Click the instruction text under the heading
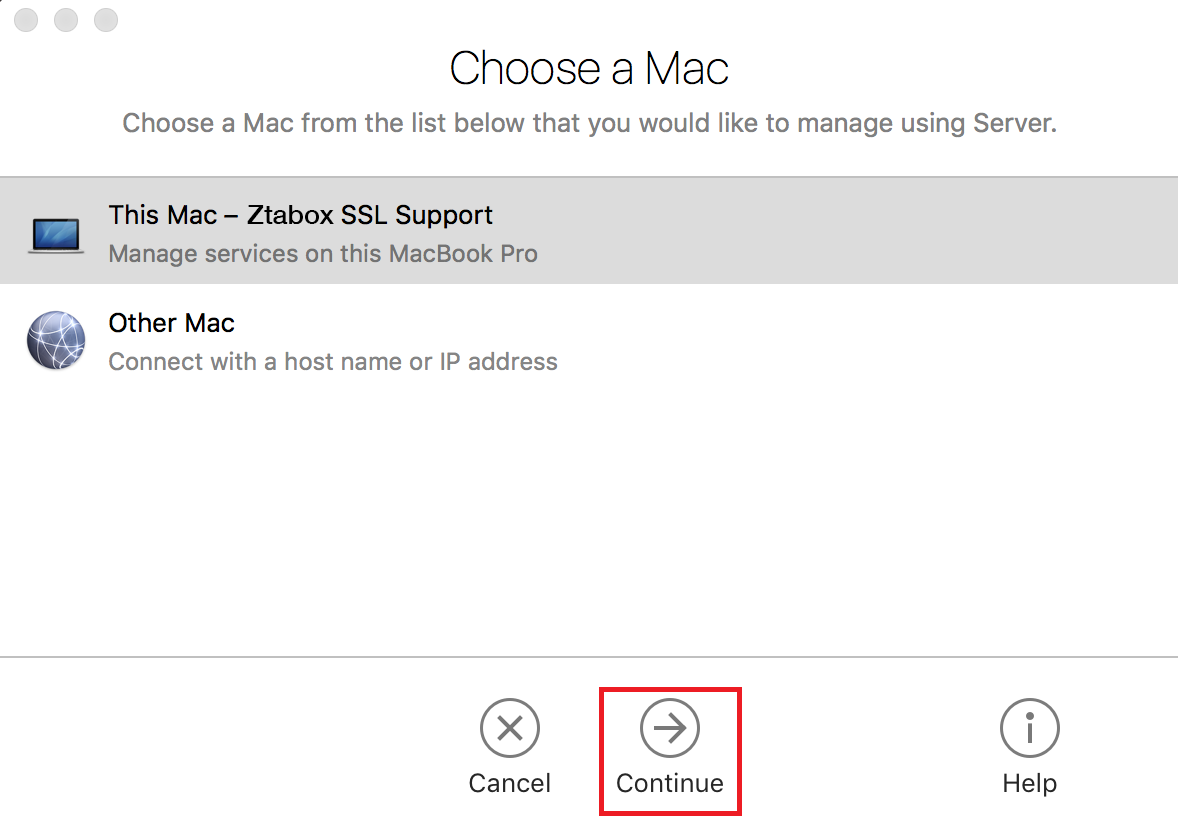Image resolution: width=1178 pixels, height=834 pixels. point(589,124)
